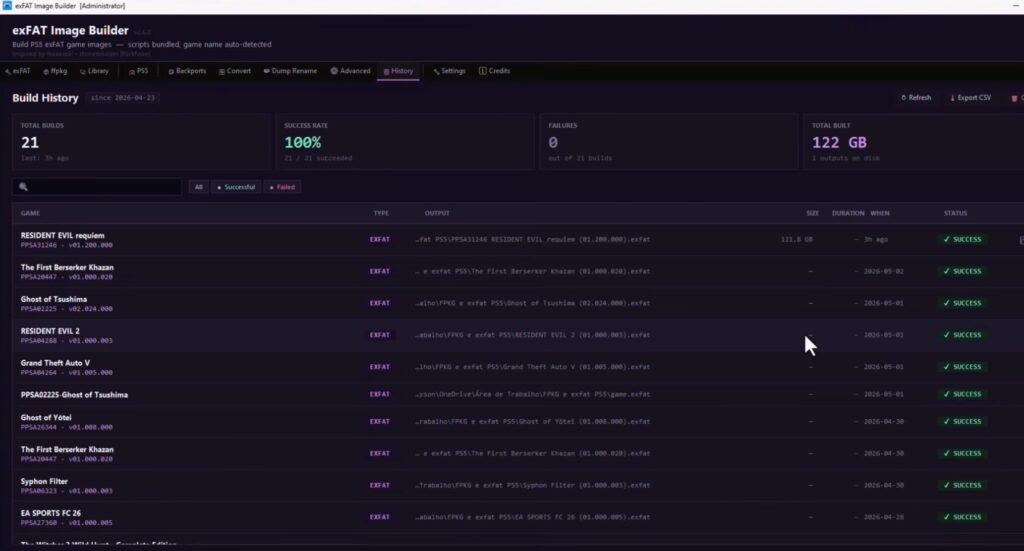
Task: Filter builds by Successful
Action: (x=236, y=187)
